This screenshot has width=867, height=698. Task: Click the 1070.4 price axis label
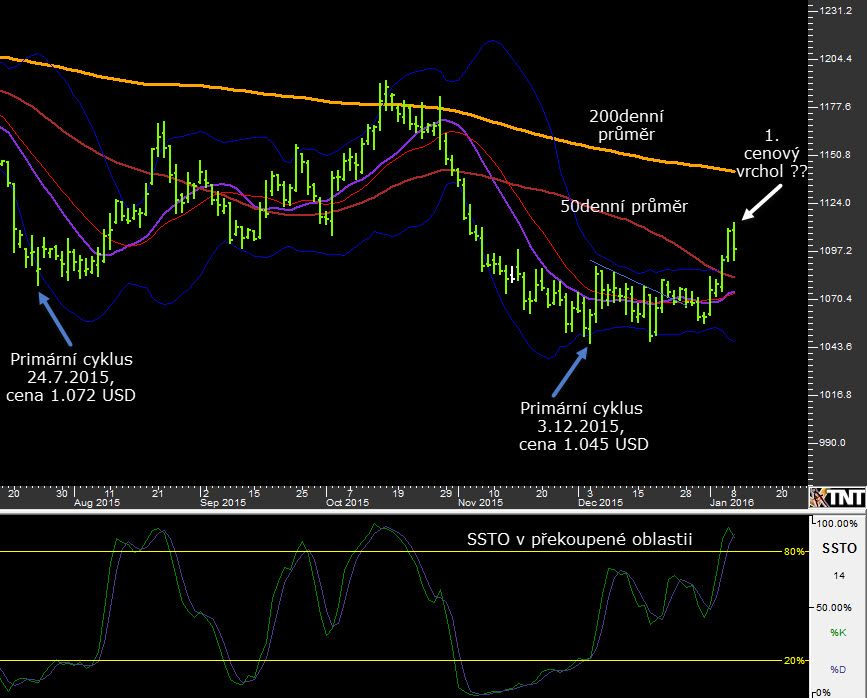836,299
